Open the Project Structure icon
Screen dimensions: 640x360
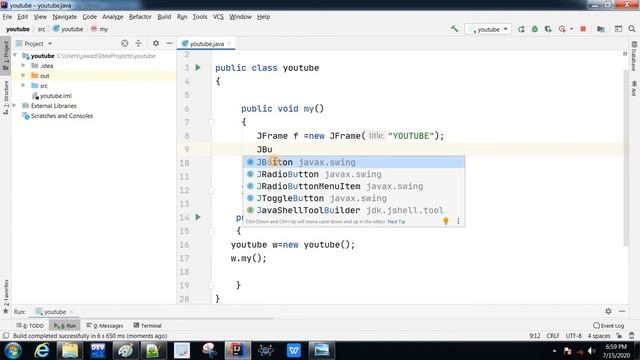pos(600,29)
